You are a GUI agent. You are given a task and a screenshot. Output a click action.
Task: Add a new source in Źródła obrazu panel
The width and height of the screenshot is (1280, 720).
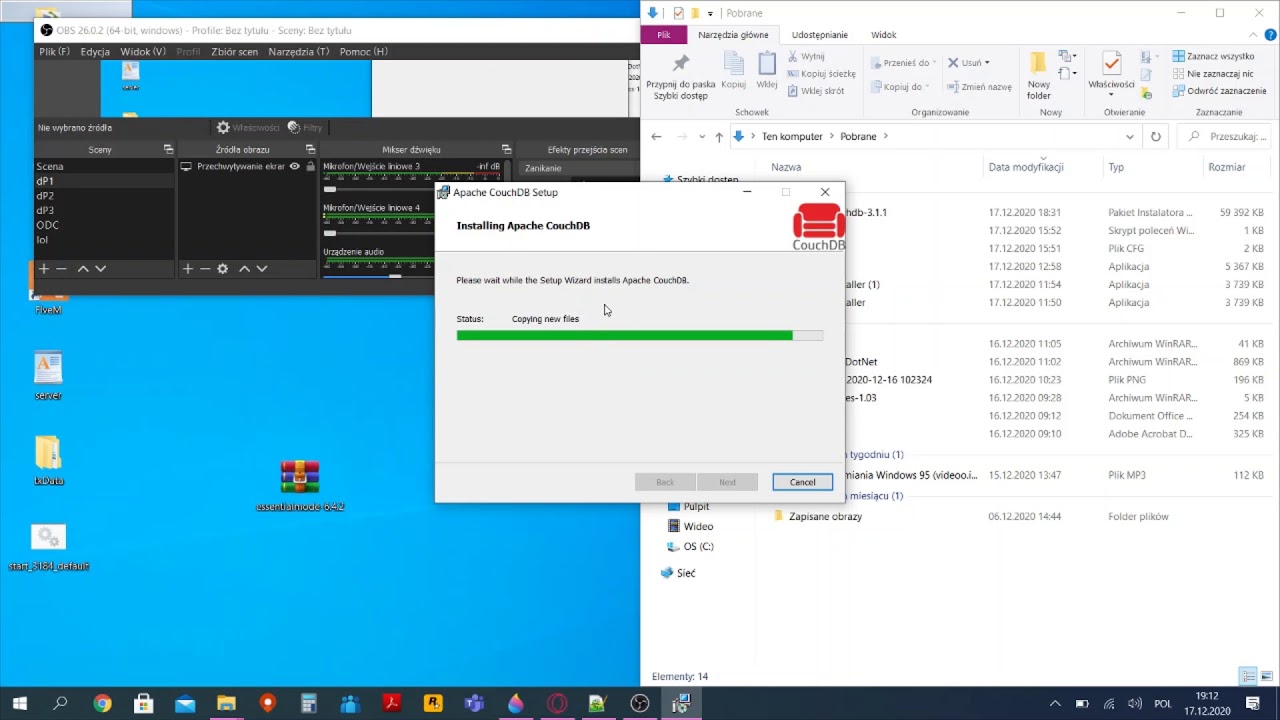coord(187,269)
